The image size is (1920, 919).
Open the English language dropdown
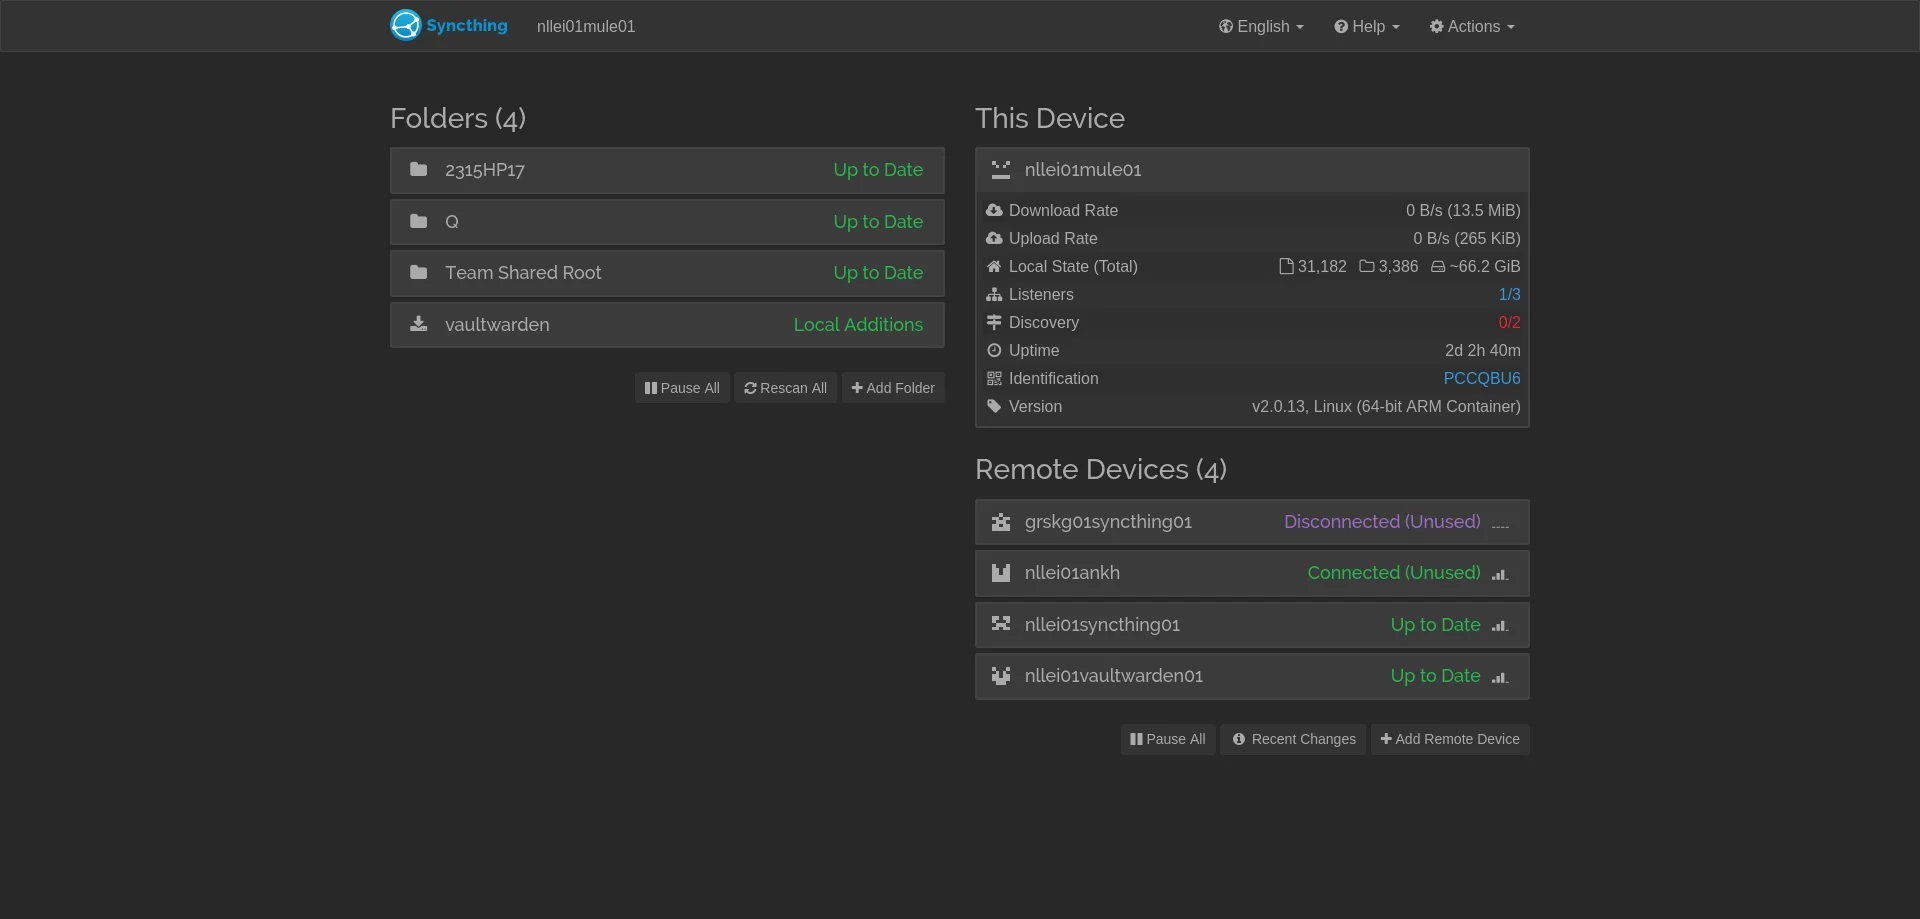click(x=1261, y=26)
